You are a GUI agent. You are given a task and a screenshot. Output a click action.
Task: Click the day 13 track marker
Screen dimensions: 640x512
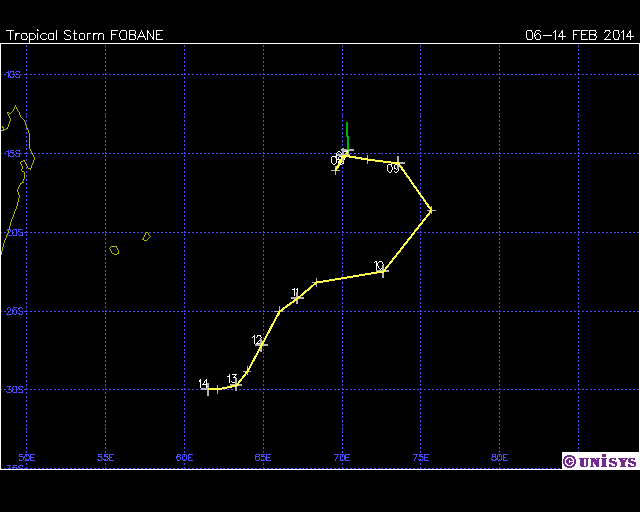236,384
